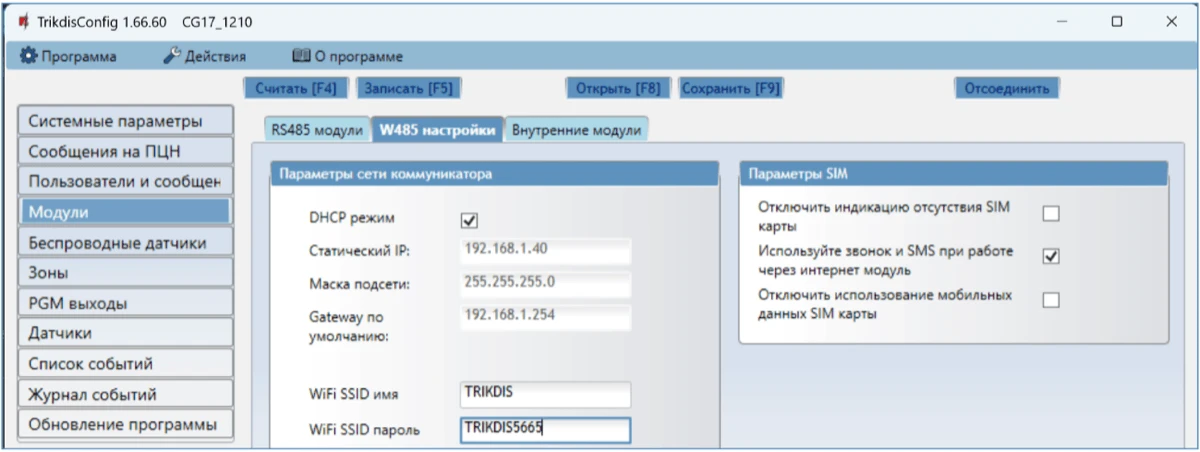Click the Считать [F4] button
1200x452 pixels.
296,88
